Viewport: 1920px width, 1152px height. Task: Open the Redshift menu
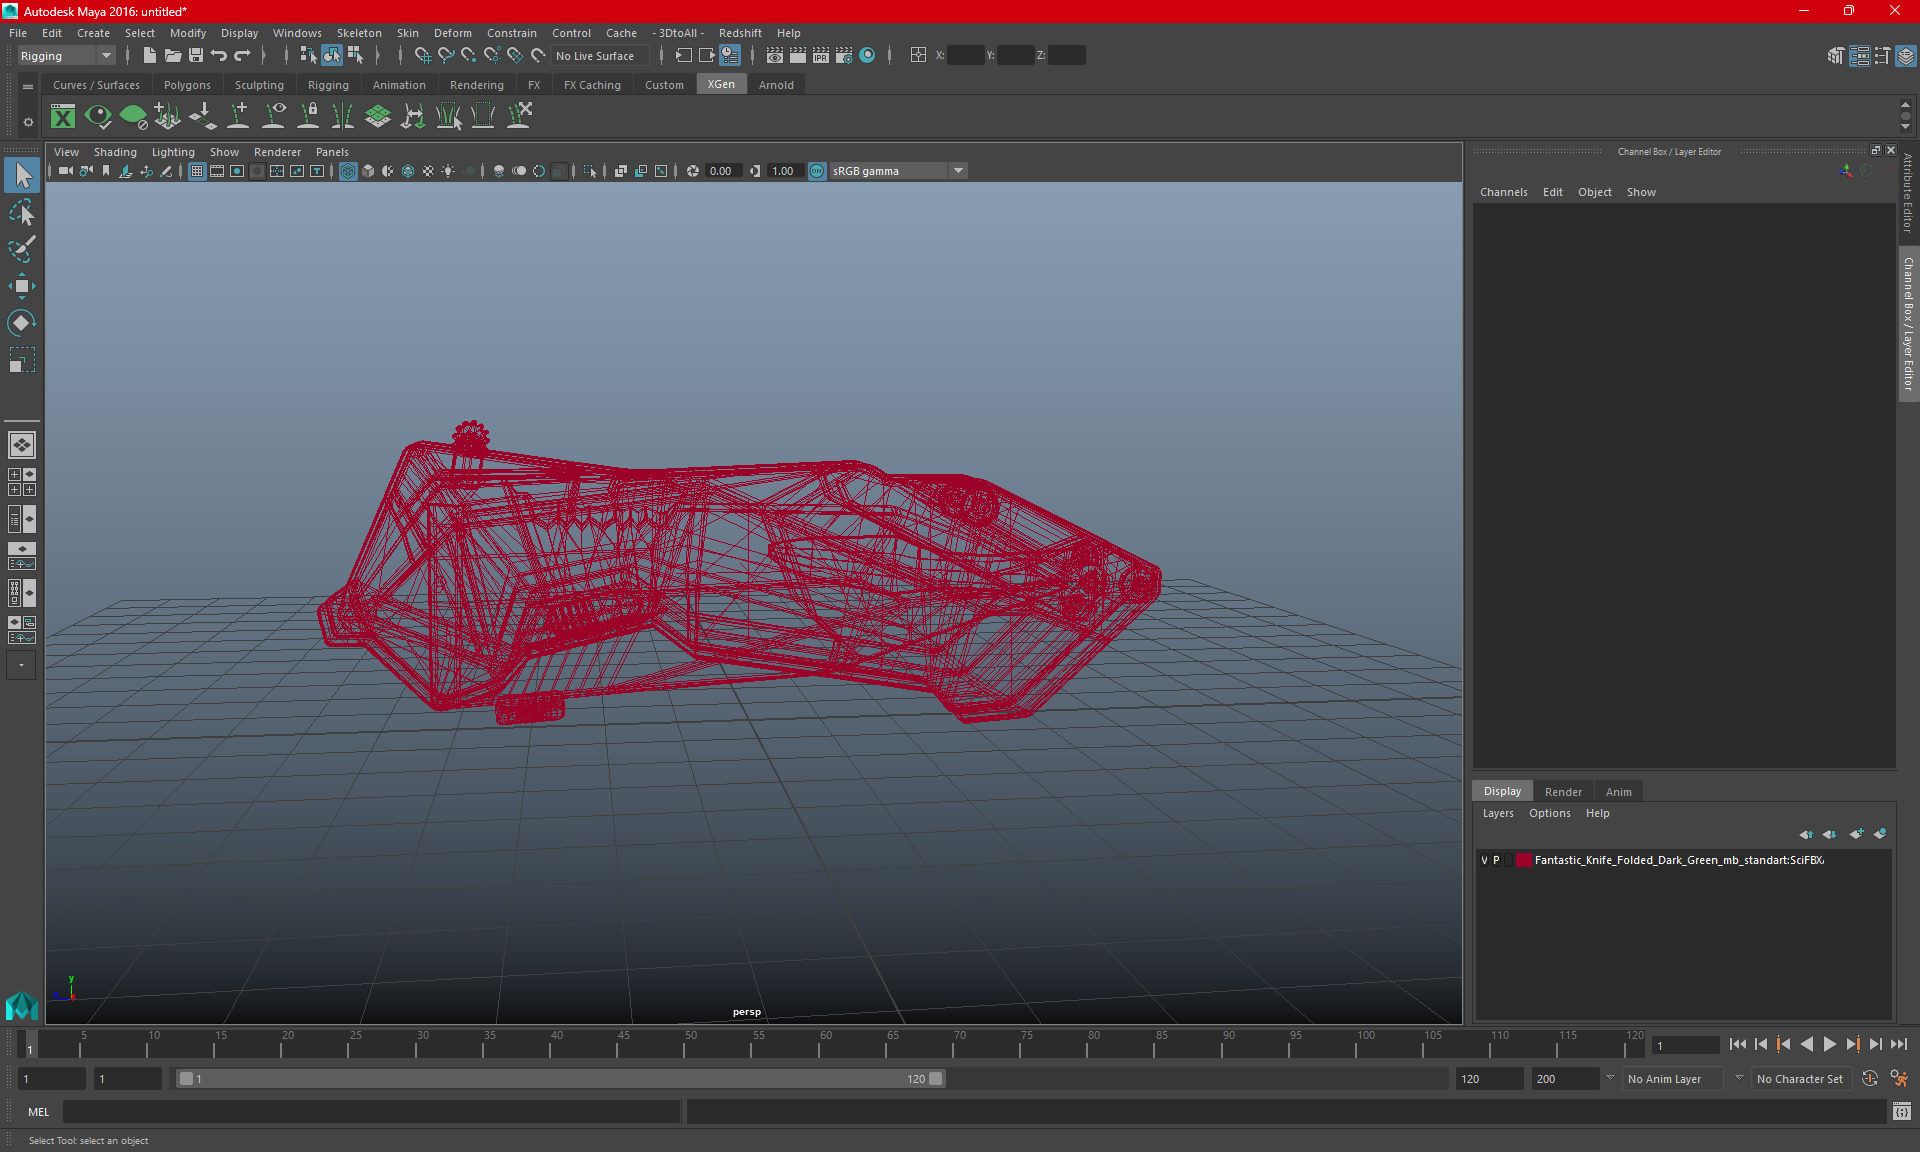click(740, 33)
